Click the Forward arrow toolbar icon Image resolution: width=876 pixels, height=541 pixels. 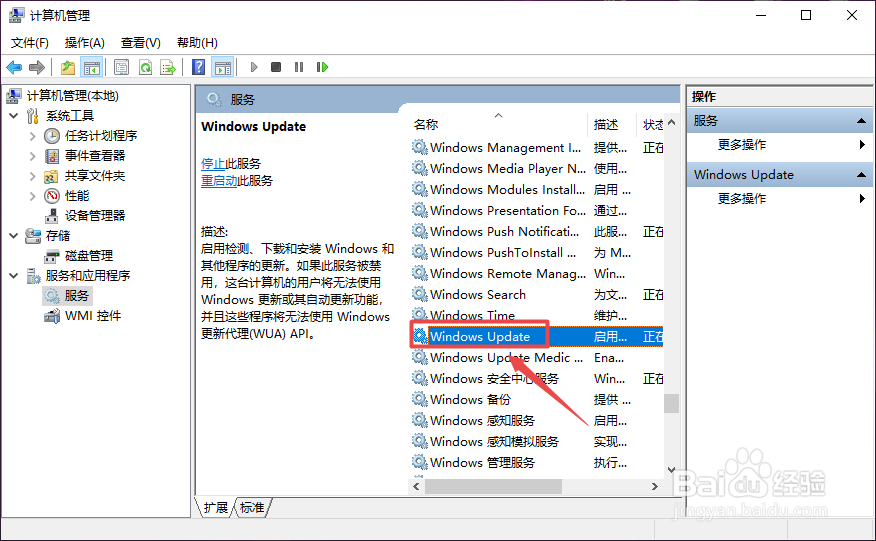(37, 68)
